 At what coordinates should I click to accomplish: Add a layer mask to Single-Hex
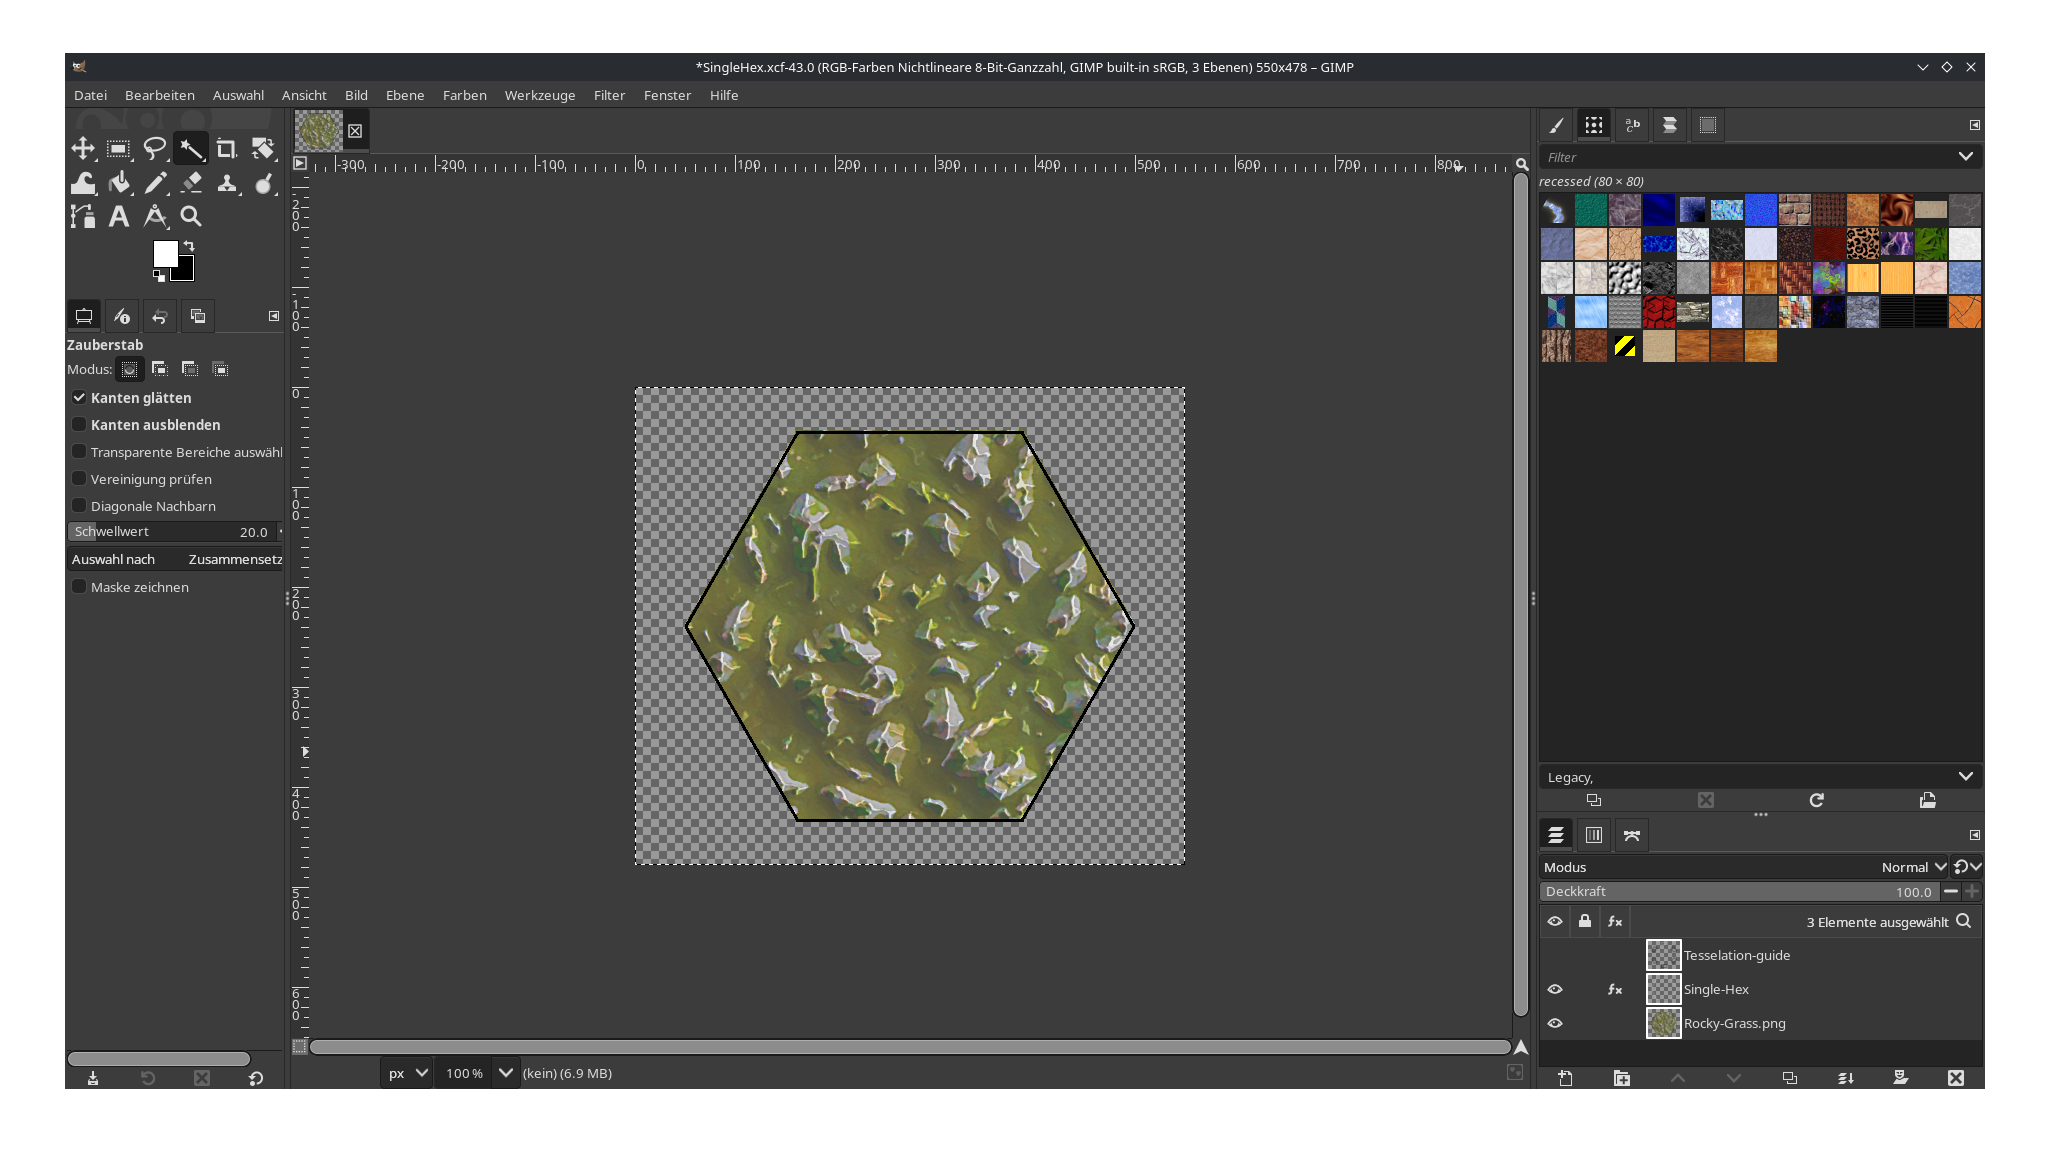point(1901,1078)
